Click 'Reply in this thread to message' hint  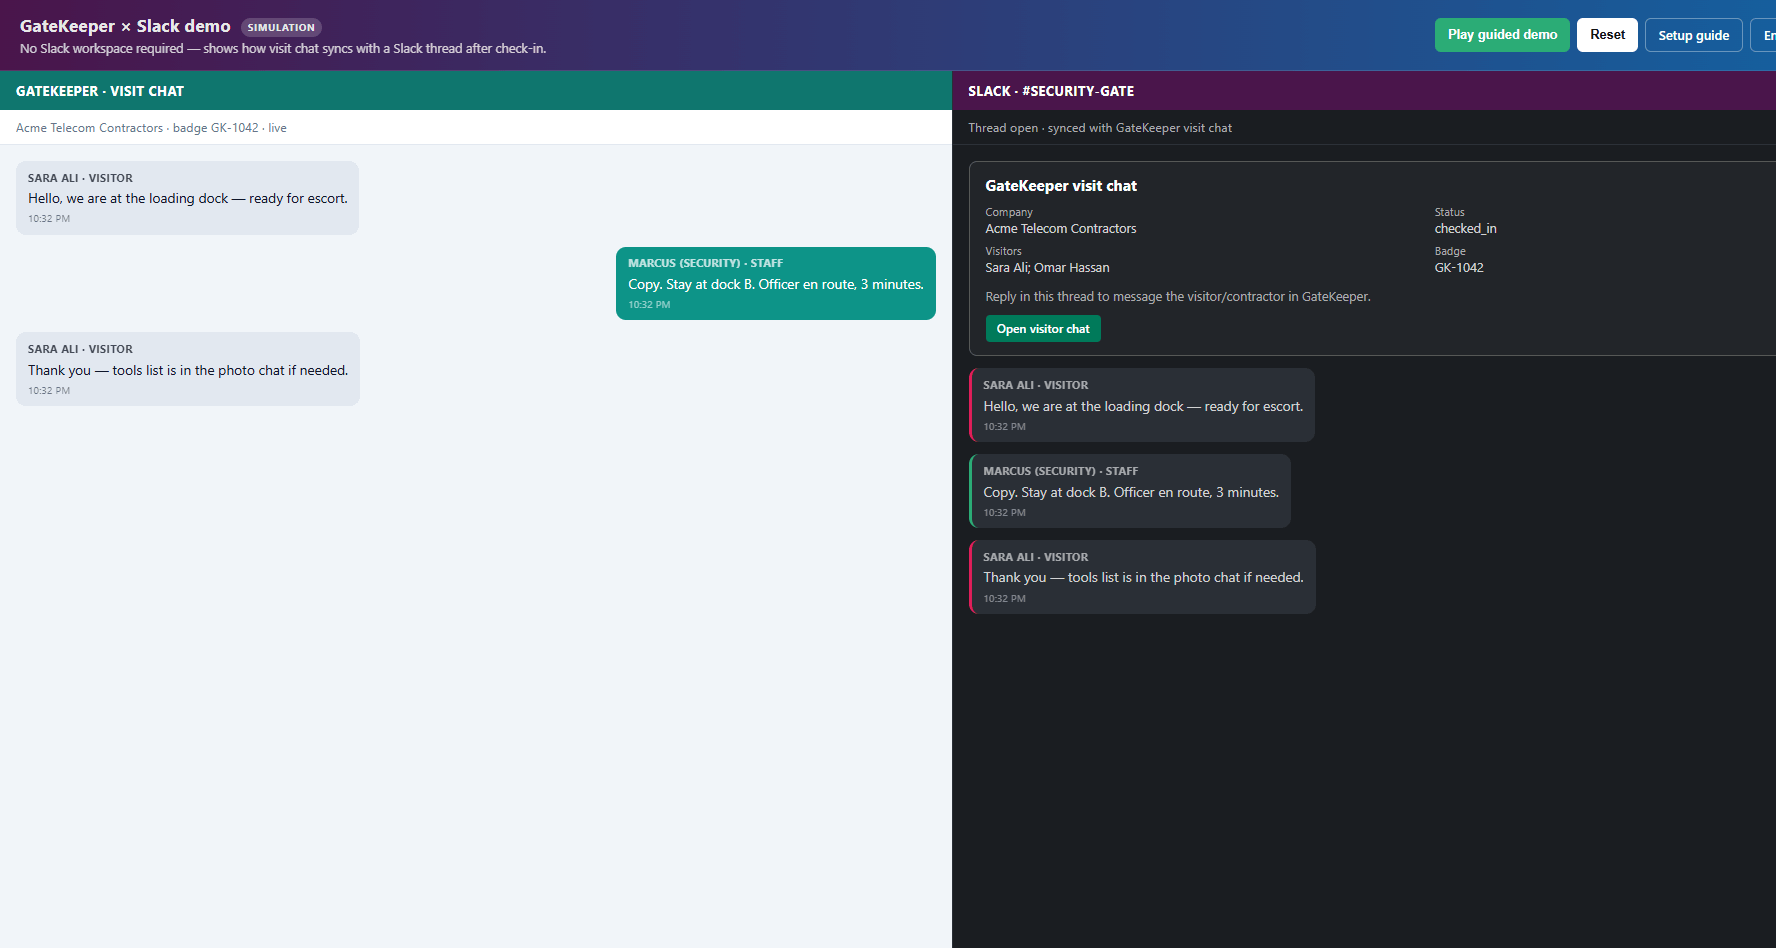point(1178,297)
